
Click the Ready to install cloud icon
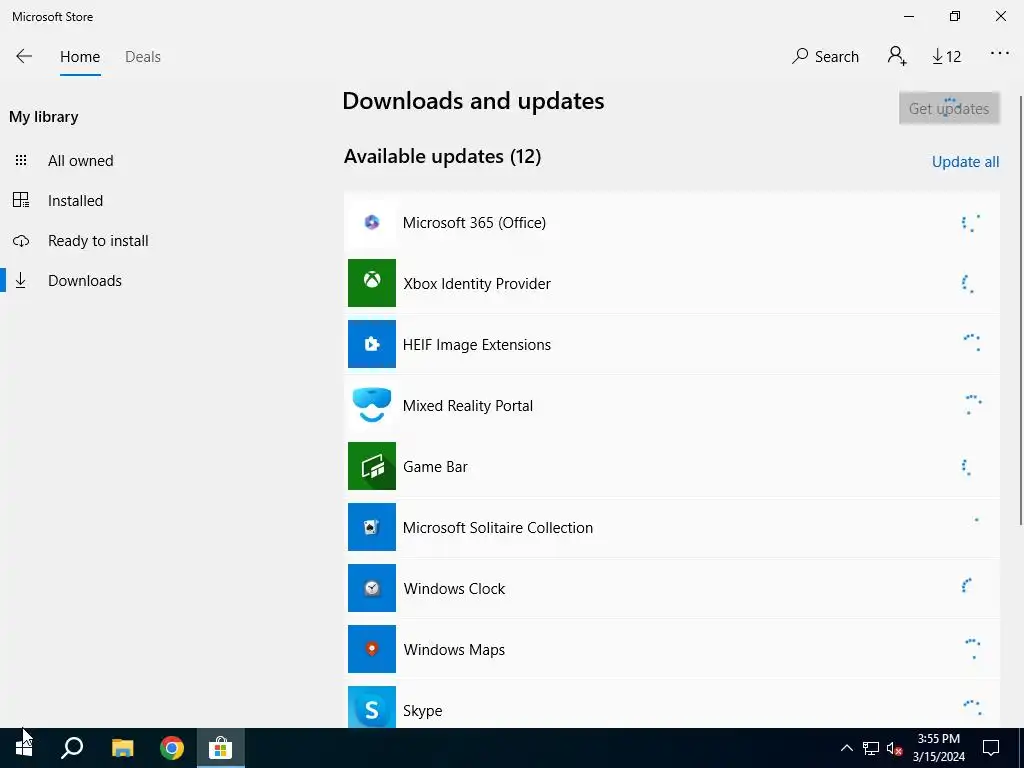point(21,241)
